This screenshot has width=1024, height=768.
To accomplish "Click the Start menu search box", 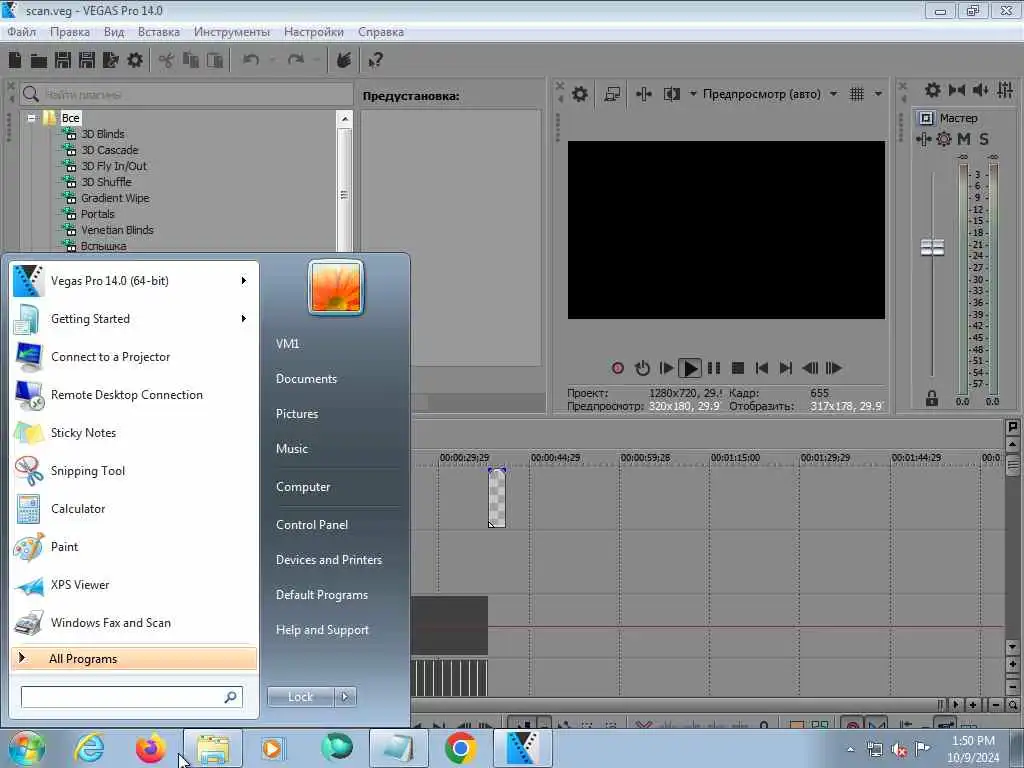I will pyautogui.click(x=132, y=697).
